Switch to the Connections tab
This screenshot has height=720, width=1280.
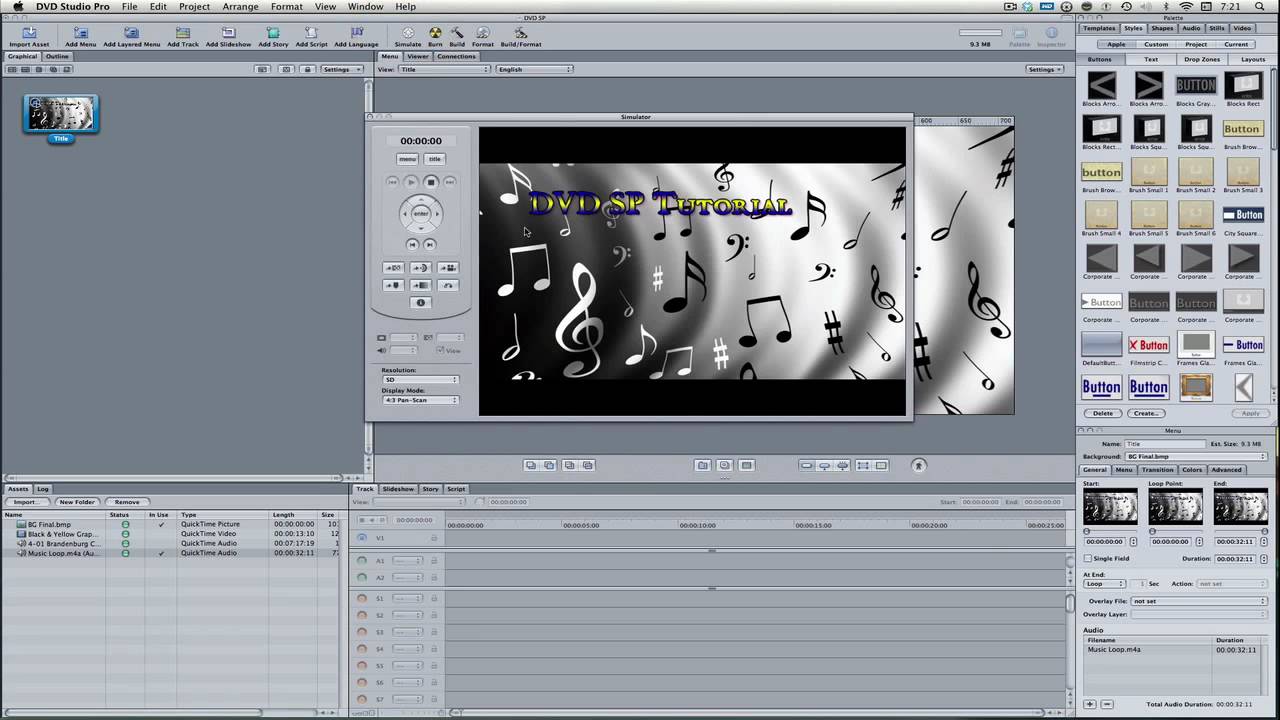[x=456, y=56]
